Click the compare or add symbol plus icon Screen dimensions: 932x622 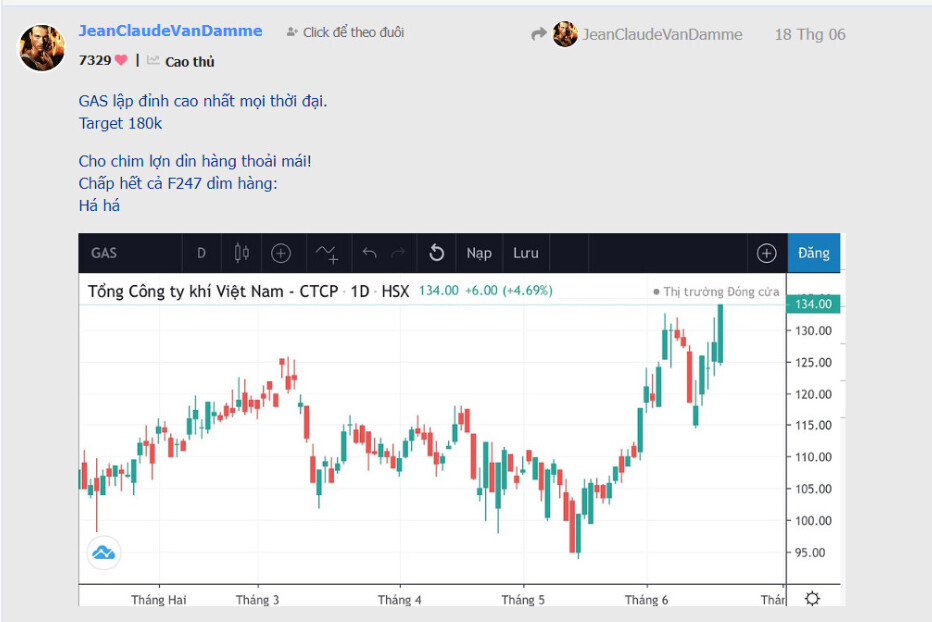pyautogui.click(x=281, y=253)
